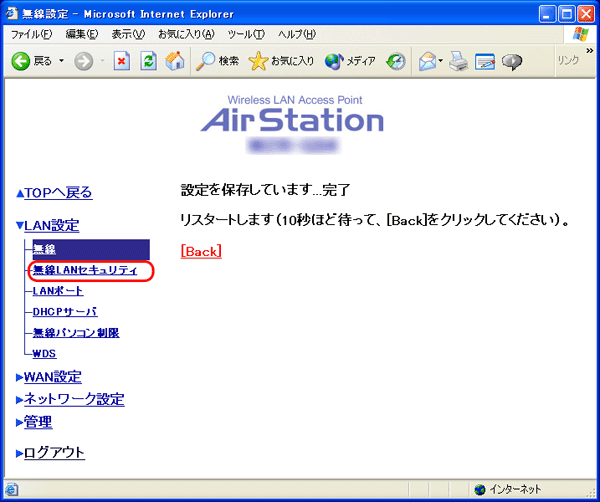Click the red [Back] link
This screenshot has height=502, width=600.
point(201,251)
